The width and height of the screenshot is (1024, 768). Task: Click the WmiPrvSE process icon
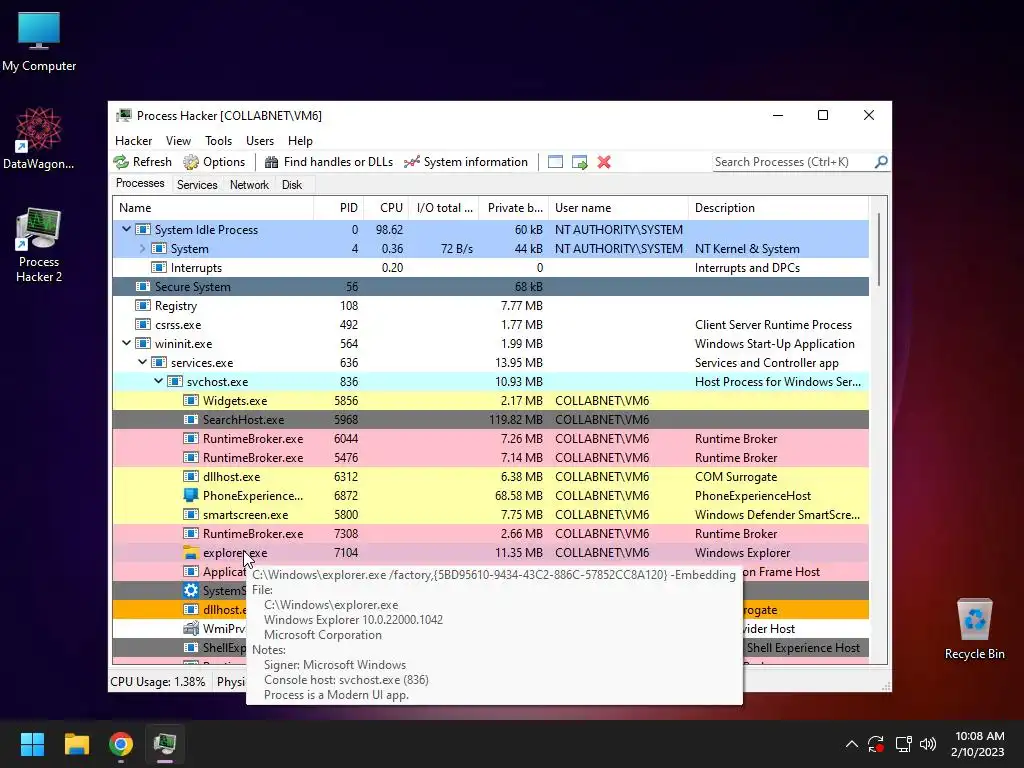pos(191,628)
